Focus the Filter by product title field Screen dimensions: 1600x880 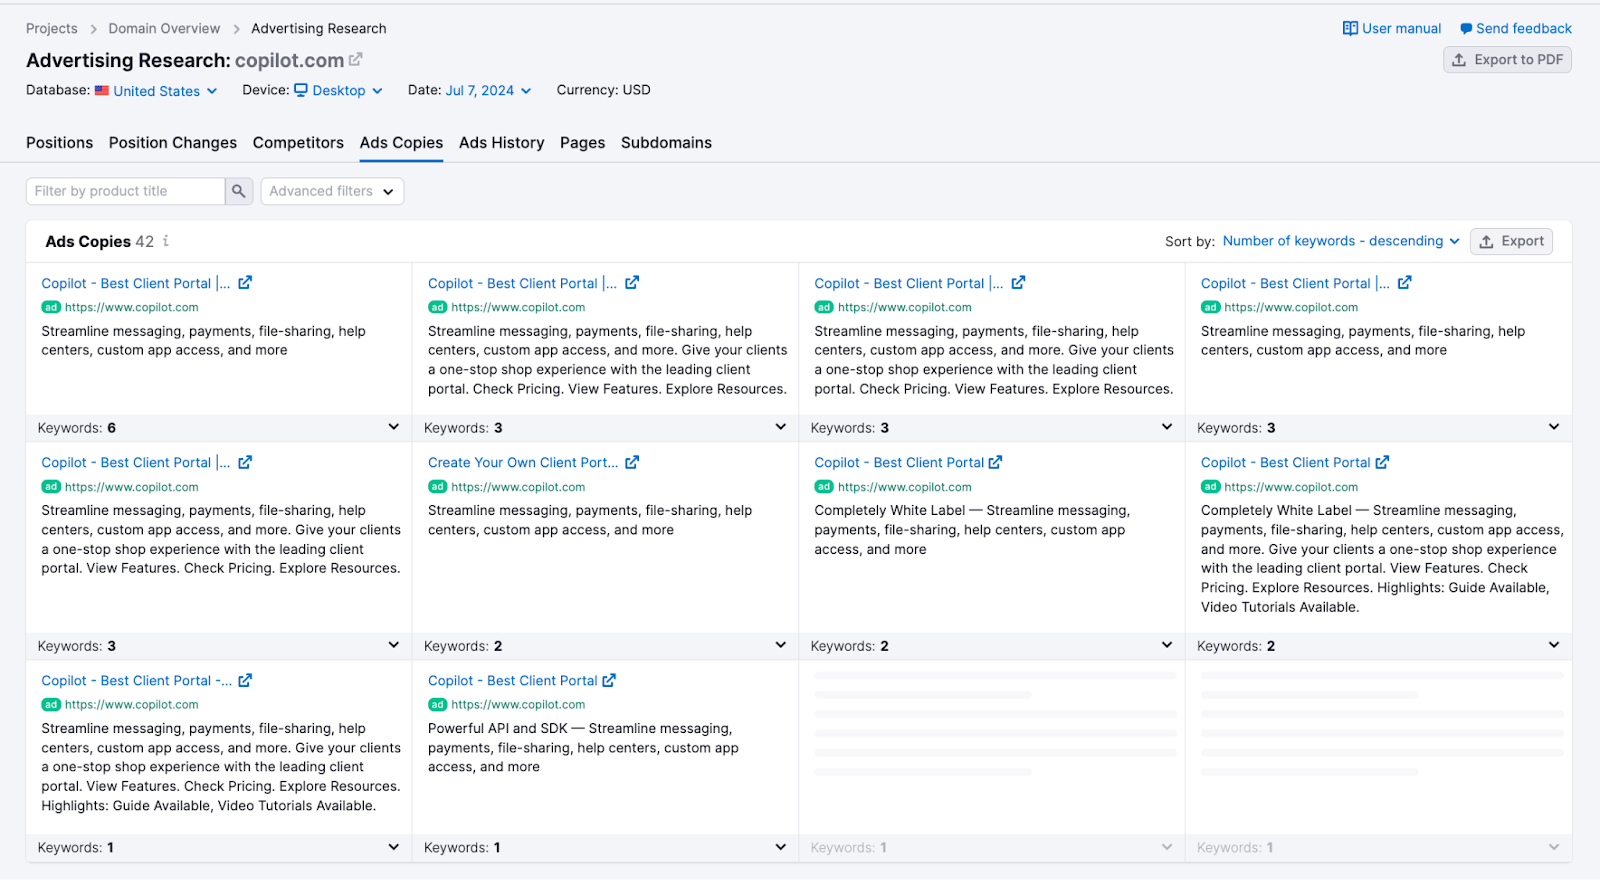125,191
